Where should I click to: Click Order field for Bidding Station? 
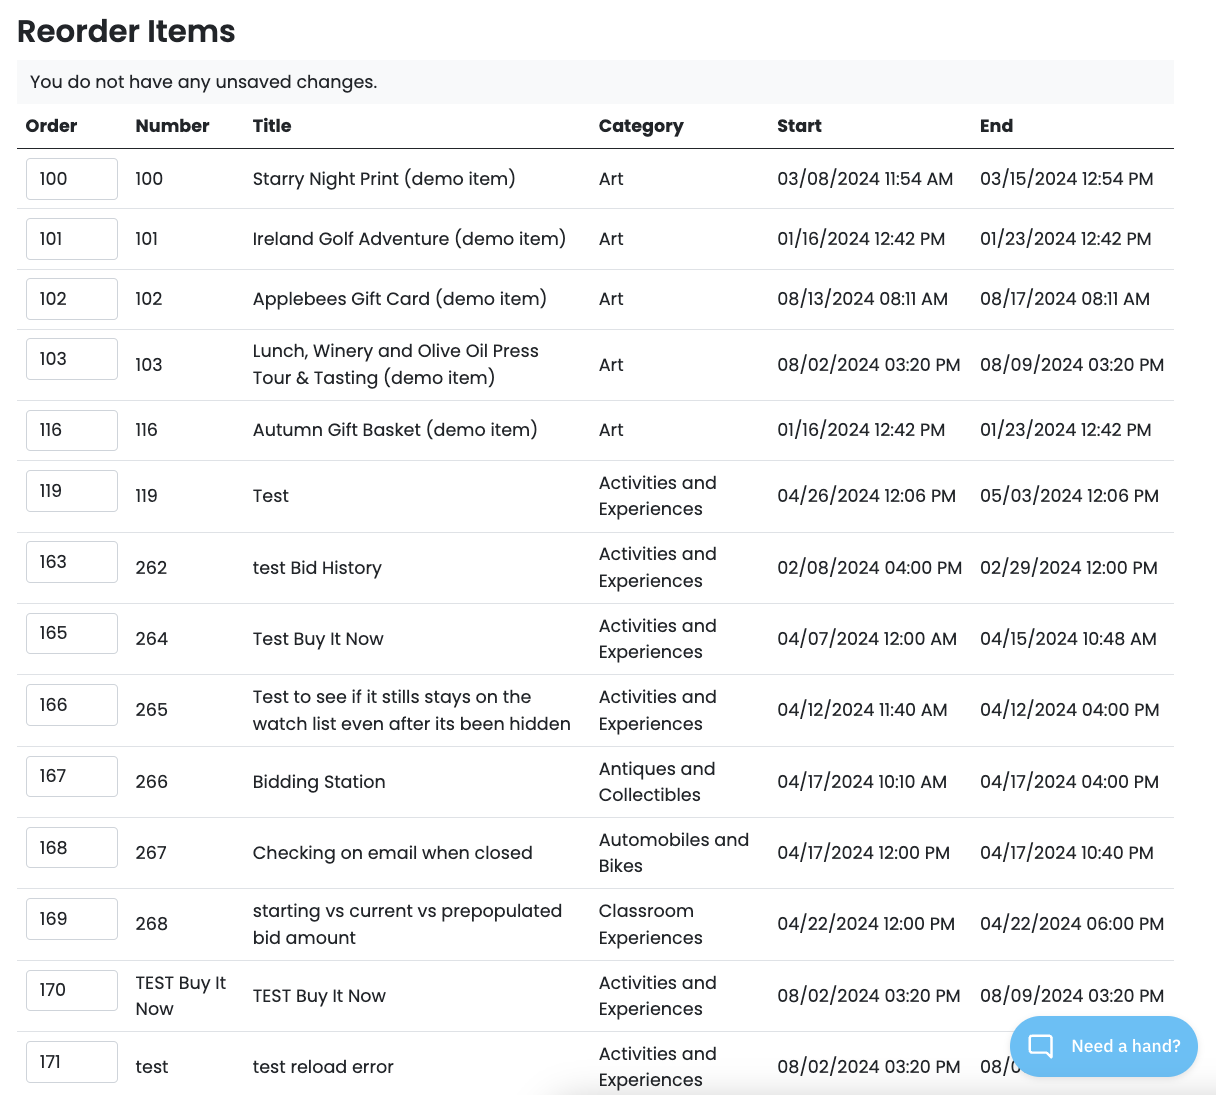coord(72,776)
